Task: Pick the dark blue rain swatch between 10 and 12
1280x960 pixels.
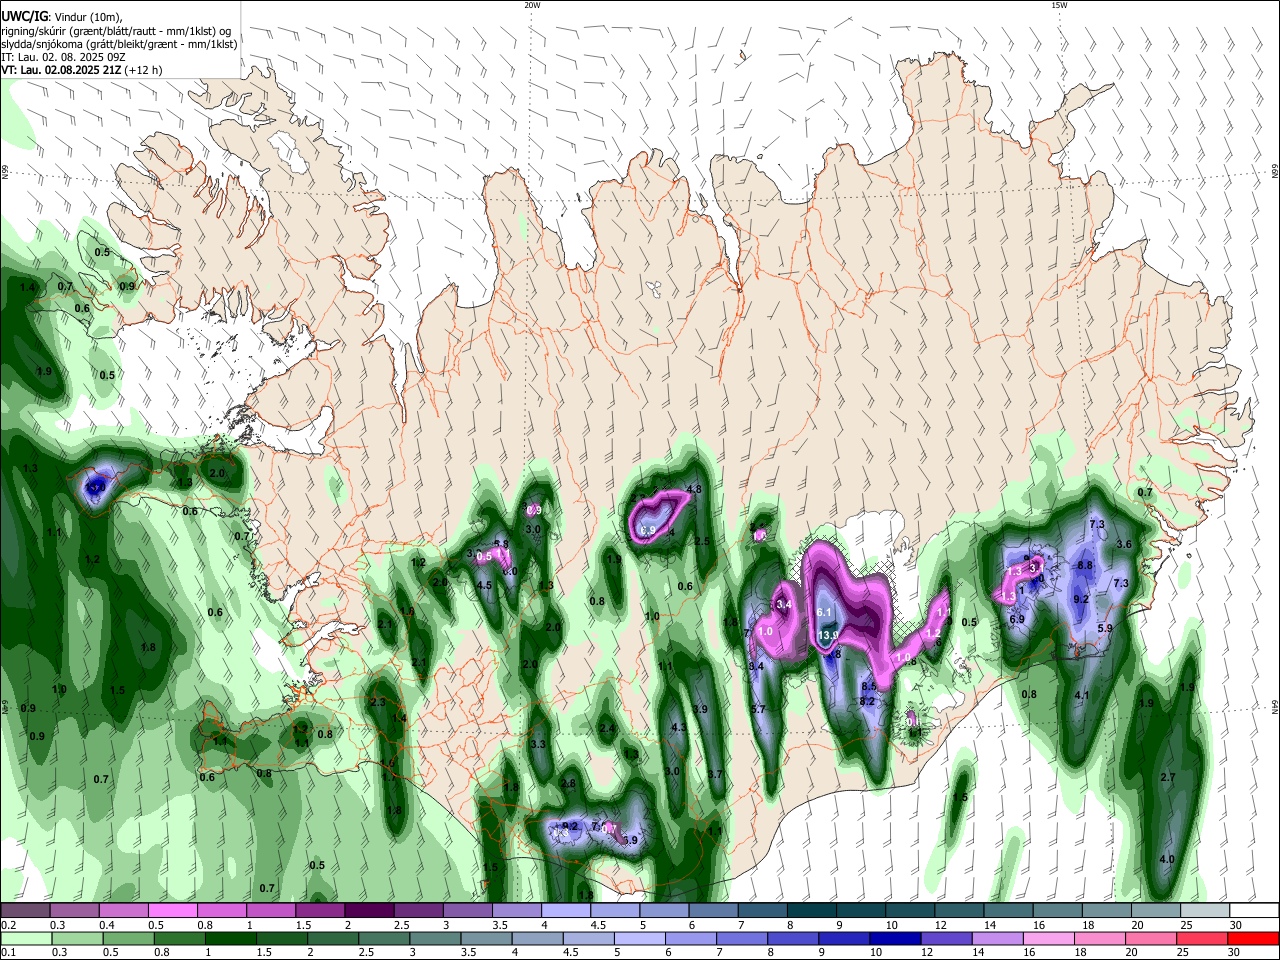Action: (x=897, y=939)
